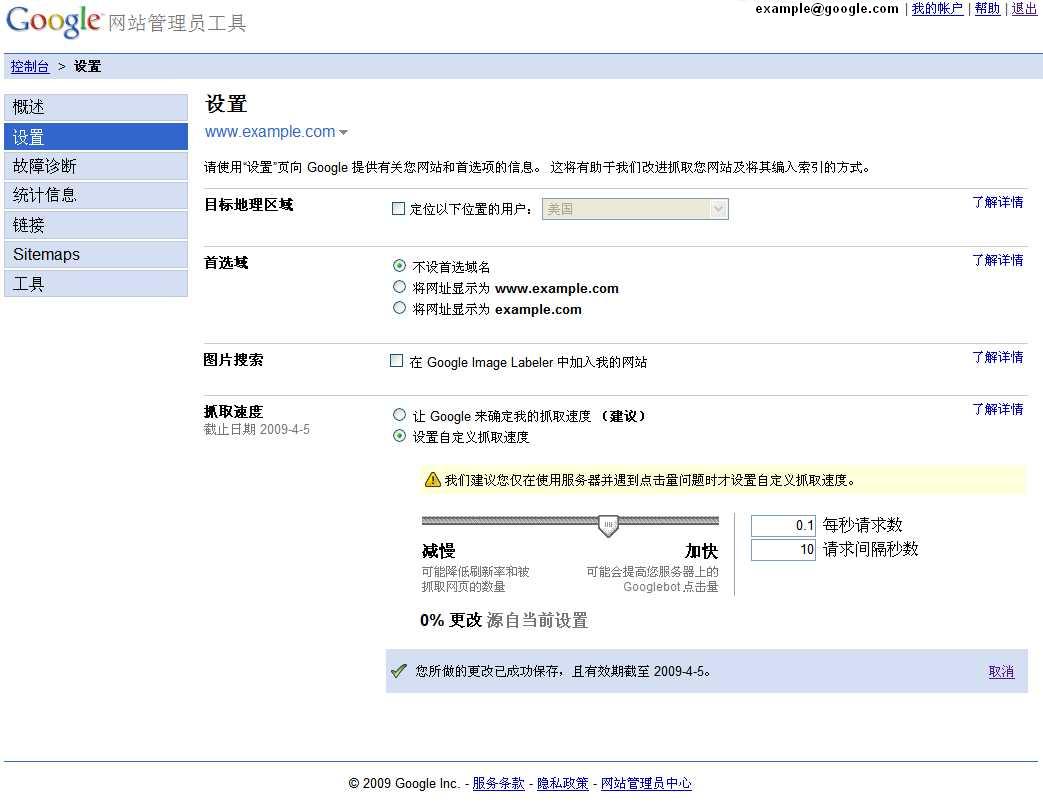Select 设置自定义抓取速度 radio option
The height and width of the screenshot is (806, 1043).
pyautogui.click(x=399, y=436)
